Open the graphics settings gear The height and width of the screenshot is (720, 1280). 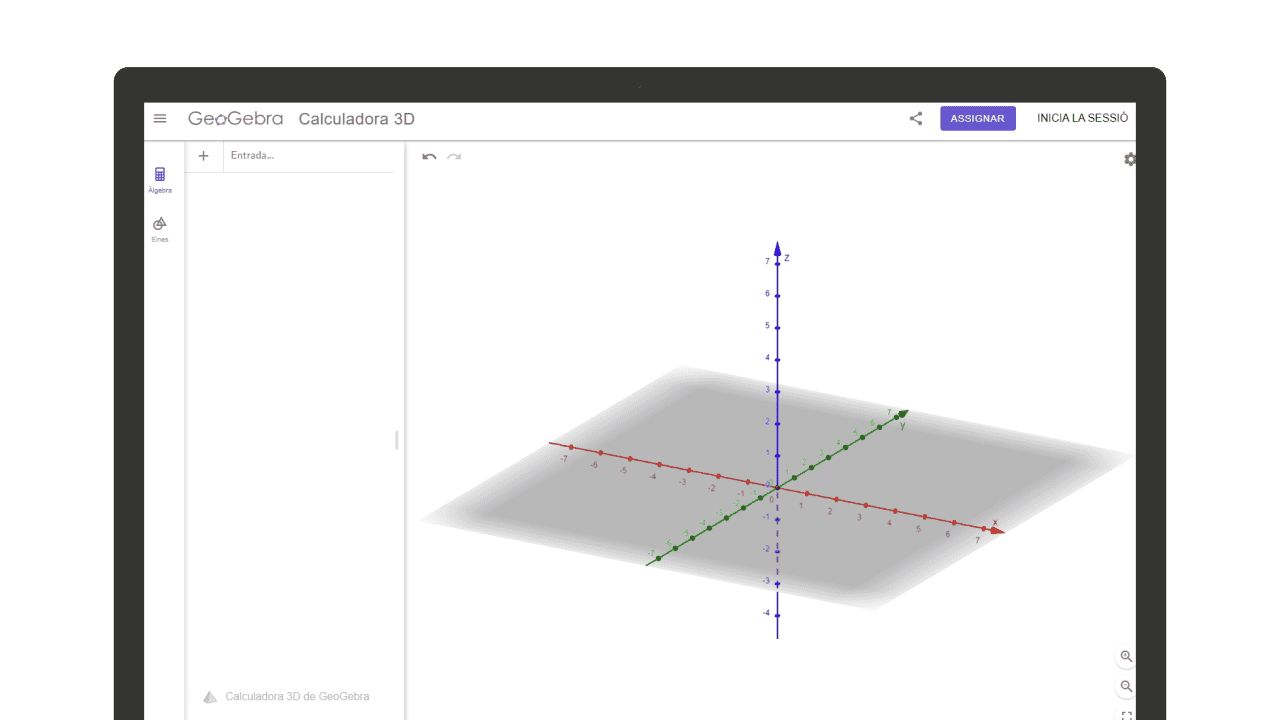pos(1129,159)
